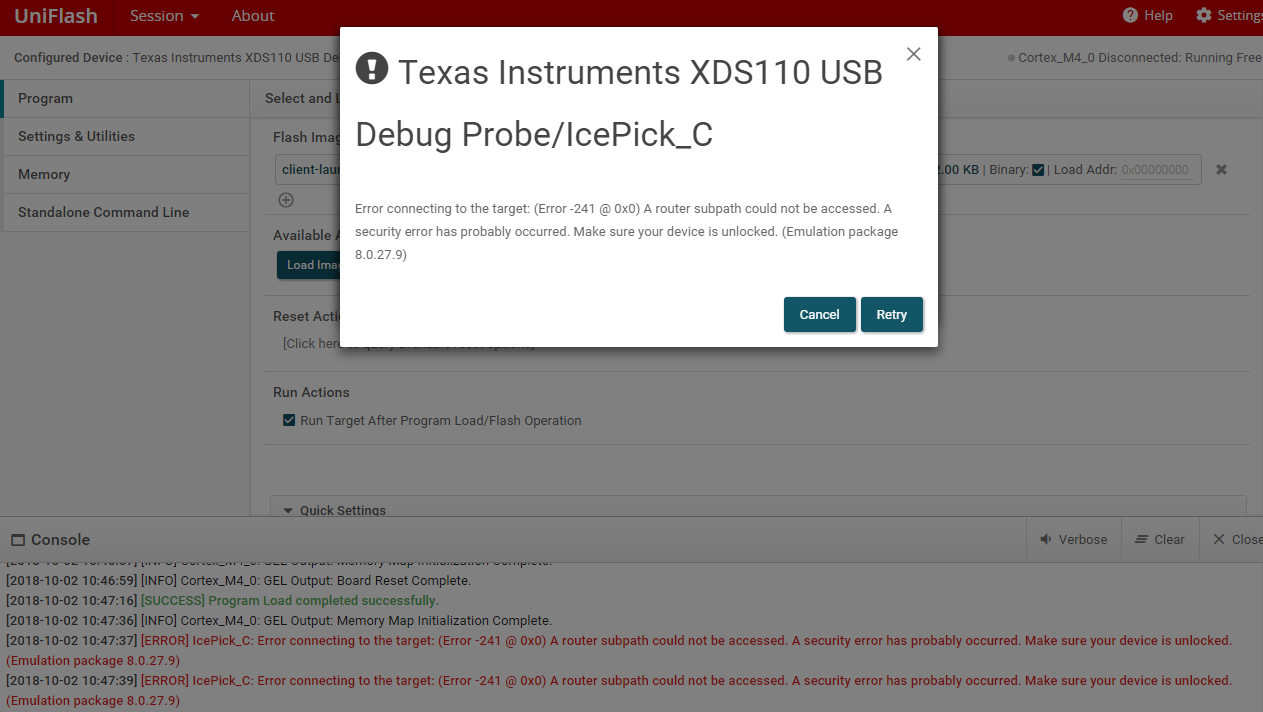
Task: Retry connecting to the target
Action: pos(891,314)
